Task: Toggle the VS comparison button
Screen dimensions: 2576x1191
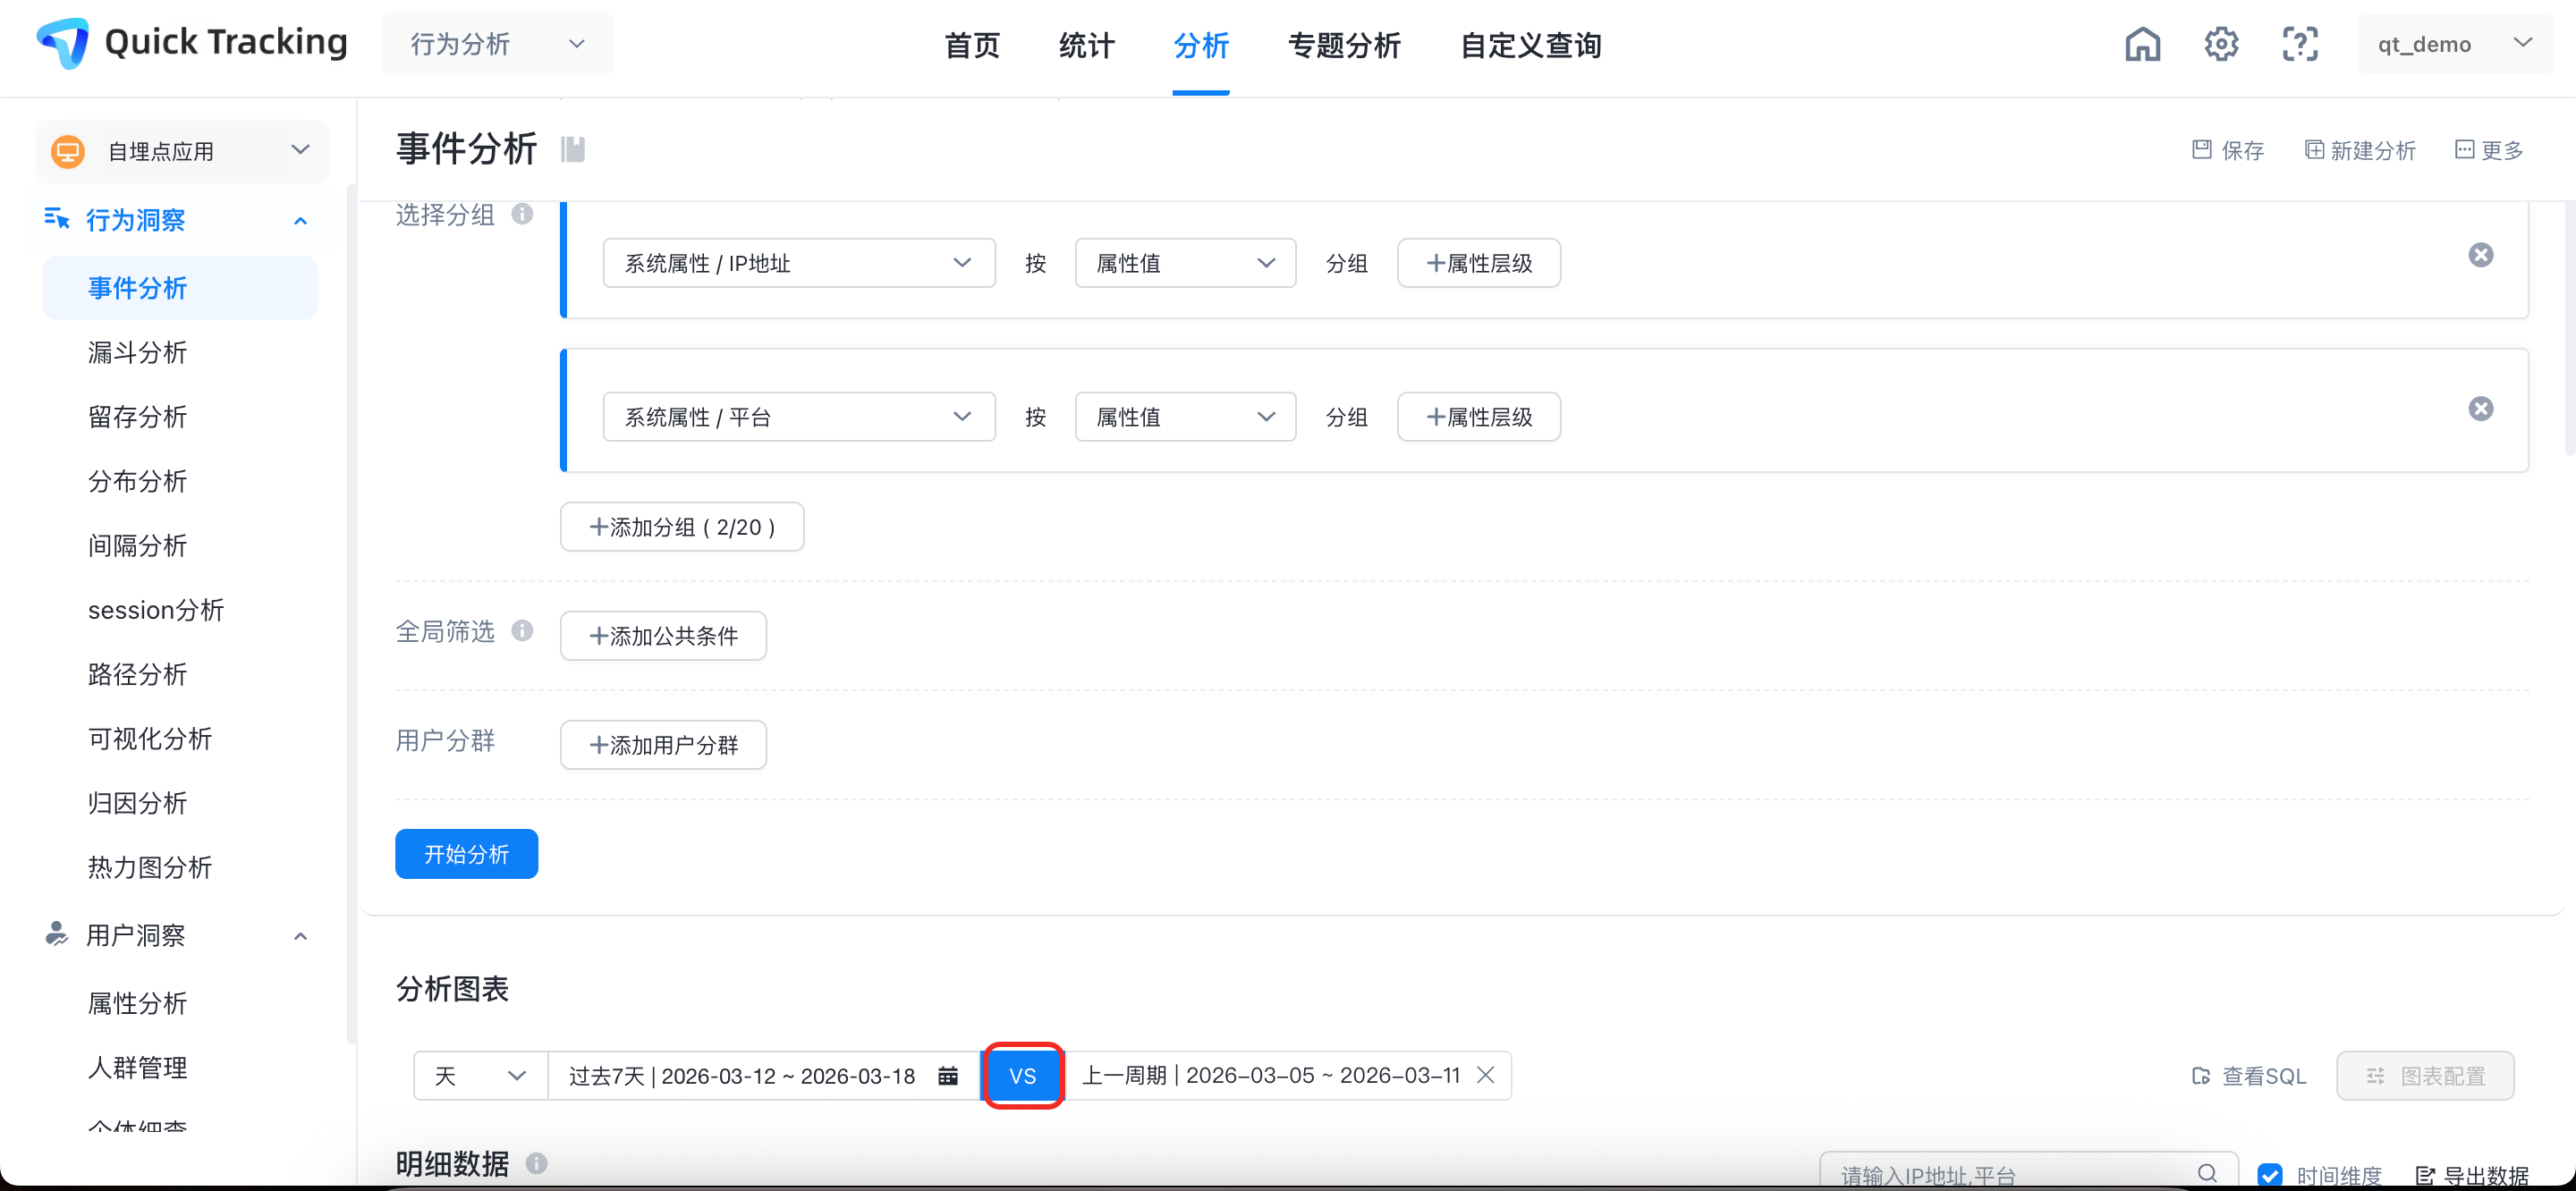Action: coord(1023,1076)
